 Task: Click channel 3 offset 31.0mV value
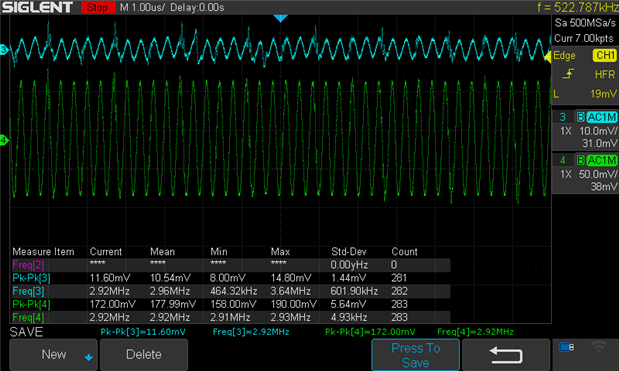[599, 143]
